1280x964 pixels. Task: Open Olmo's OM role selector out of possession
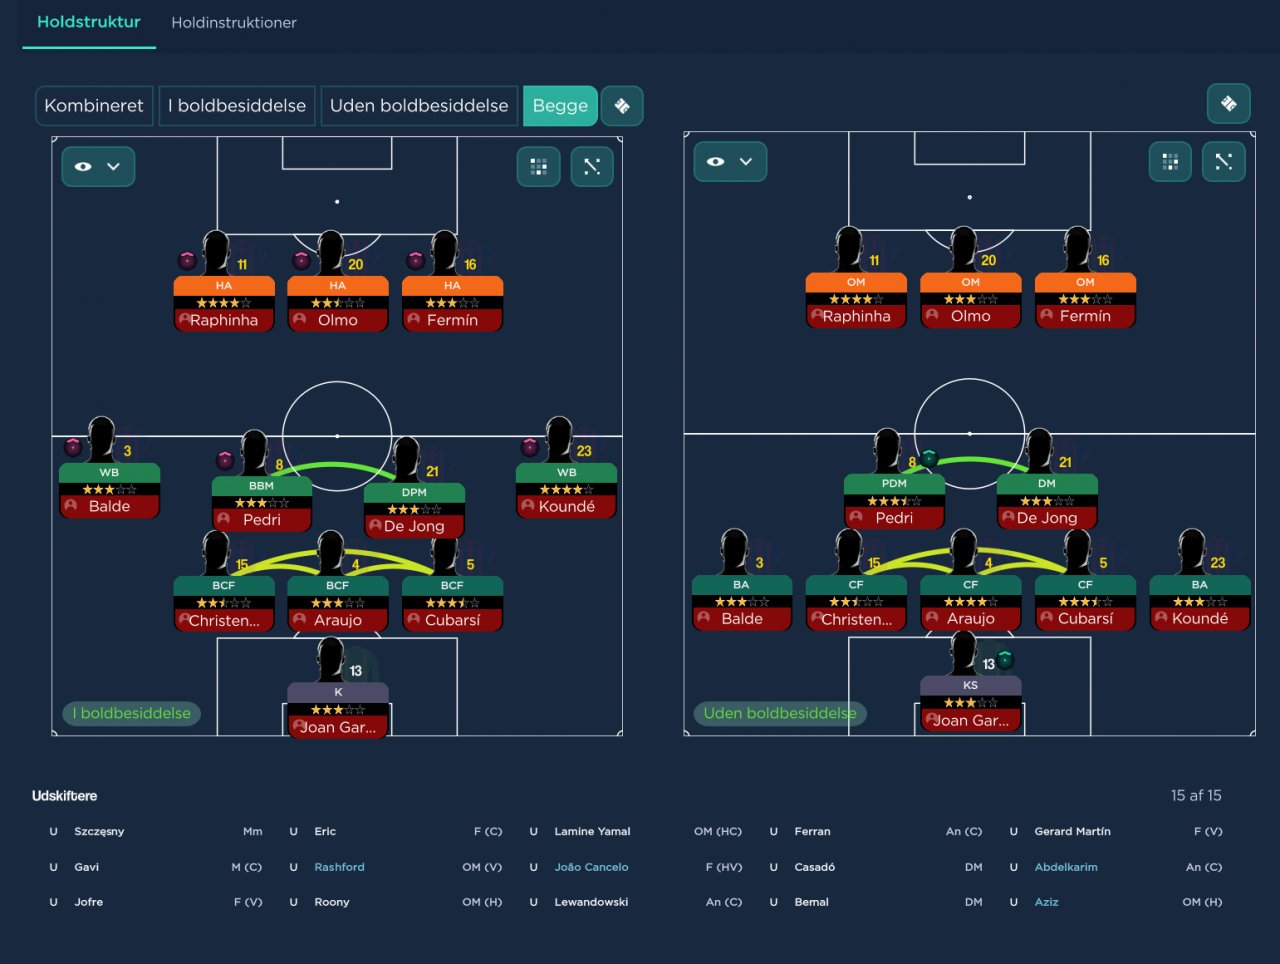pos(971,282)
